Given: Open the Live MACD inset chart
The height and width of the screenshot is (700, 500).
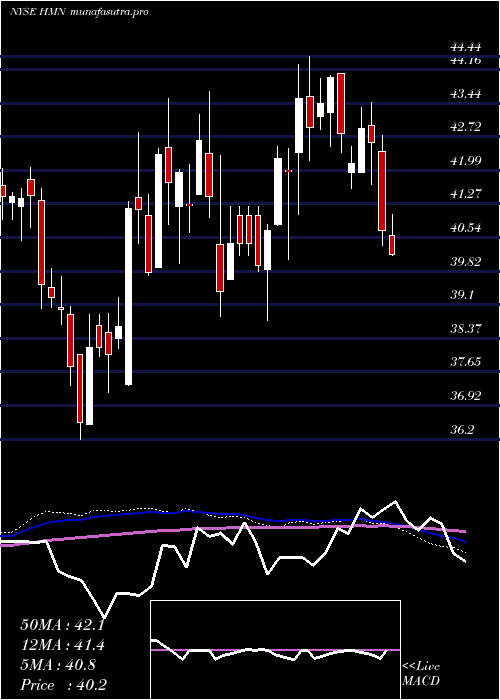Looking at the screenshot, I should coord(275,650).
